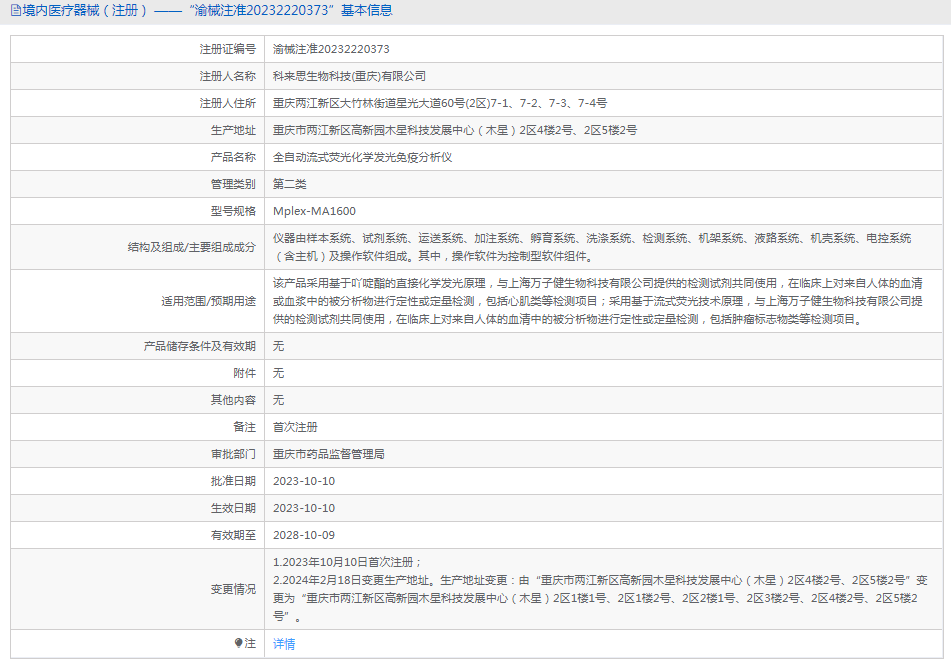Click the 结构及组成/主要组成成分 label
951x665 pixels.
pyautogui.click(x=192, y=247)
